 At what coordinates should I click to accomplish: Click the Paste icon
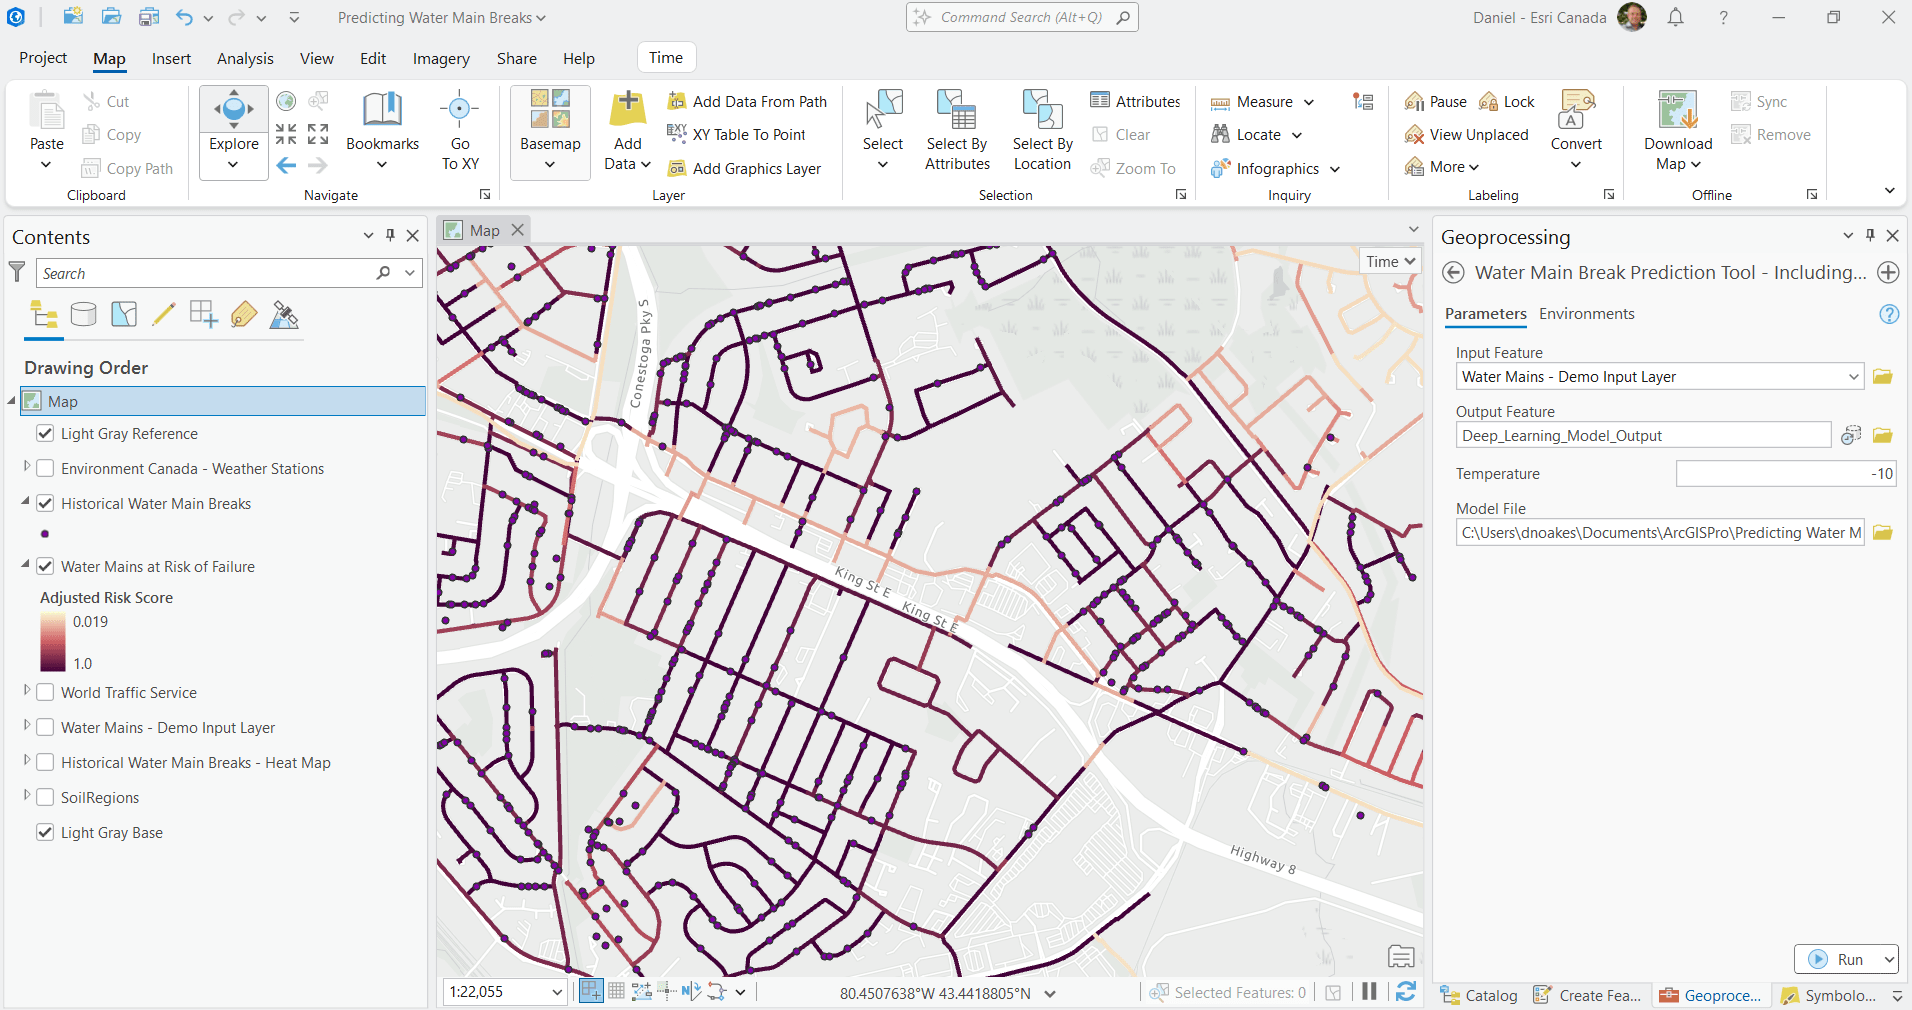point(46,110)
